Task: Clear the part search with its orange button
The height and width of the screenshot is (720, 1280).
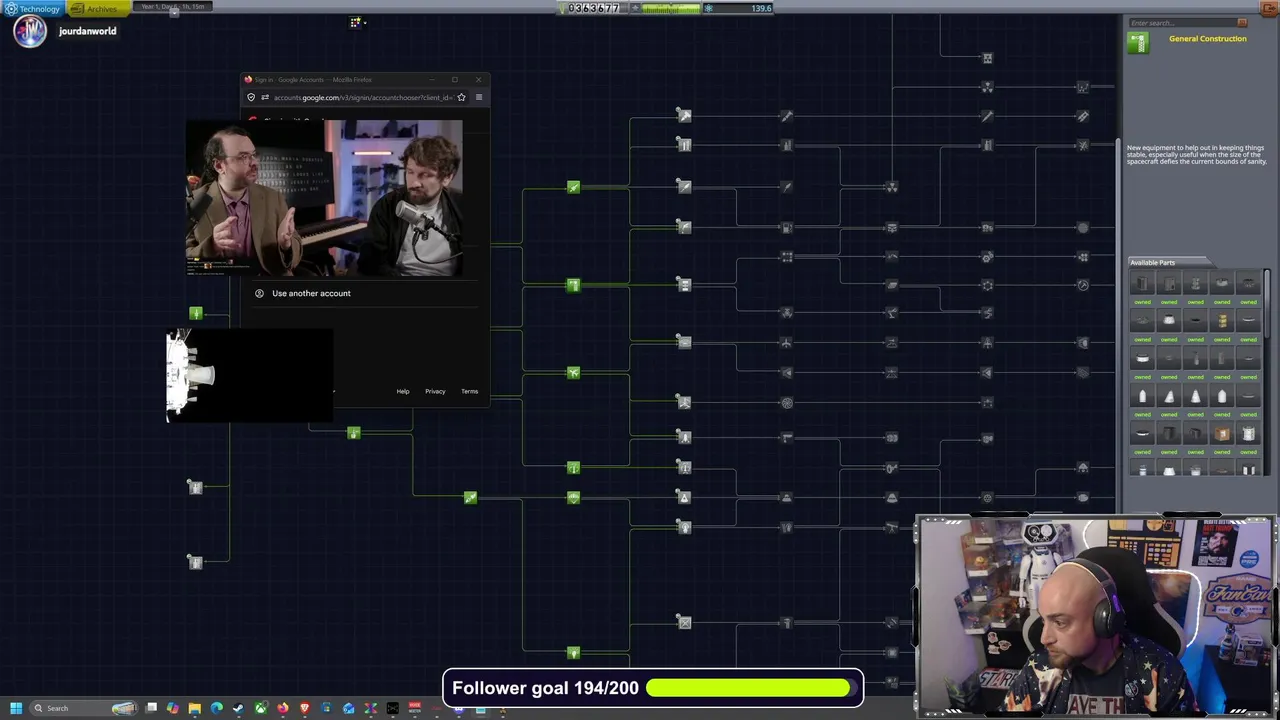Action: coord(1242,23)
